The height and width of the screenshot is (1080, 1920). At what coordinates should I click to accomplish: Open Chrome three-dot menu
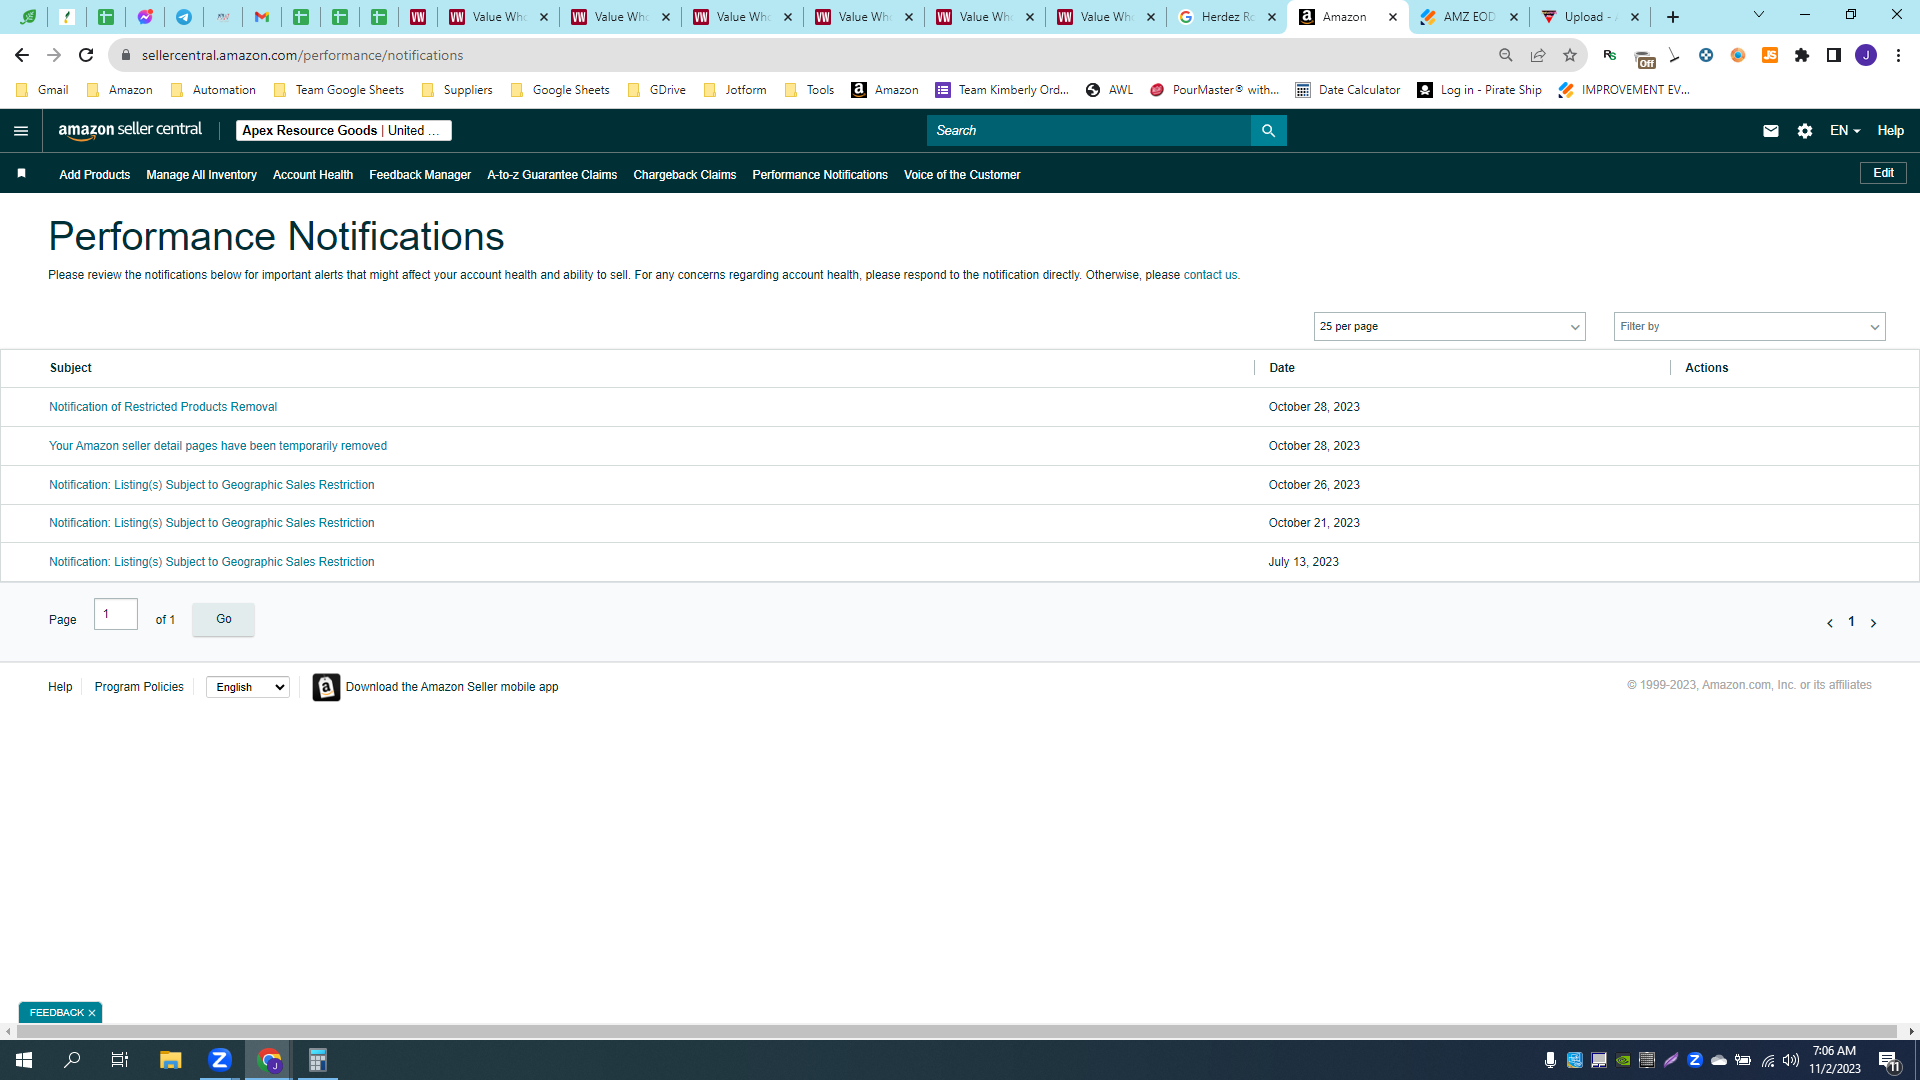[x=1898, y=55]
